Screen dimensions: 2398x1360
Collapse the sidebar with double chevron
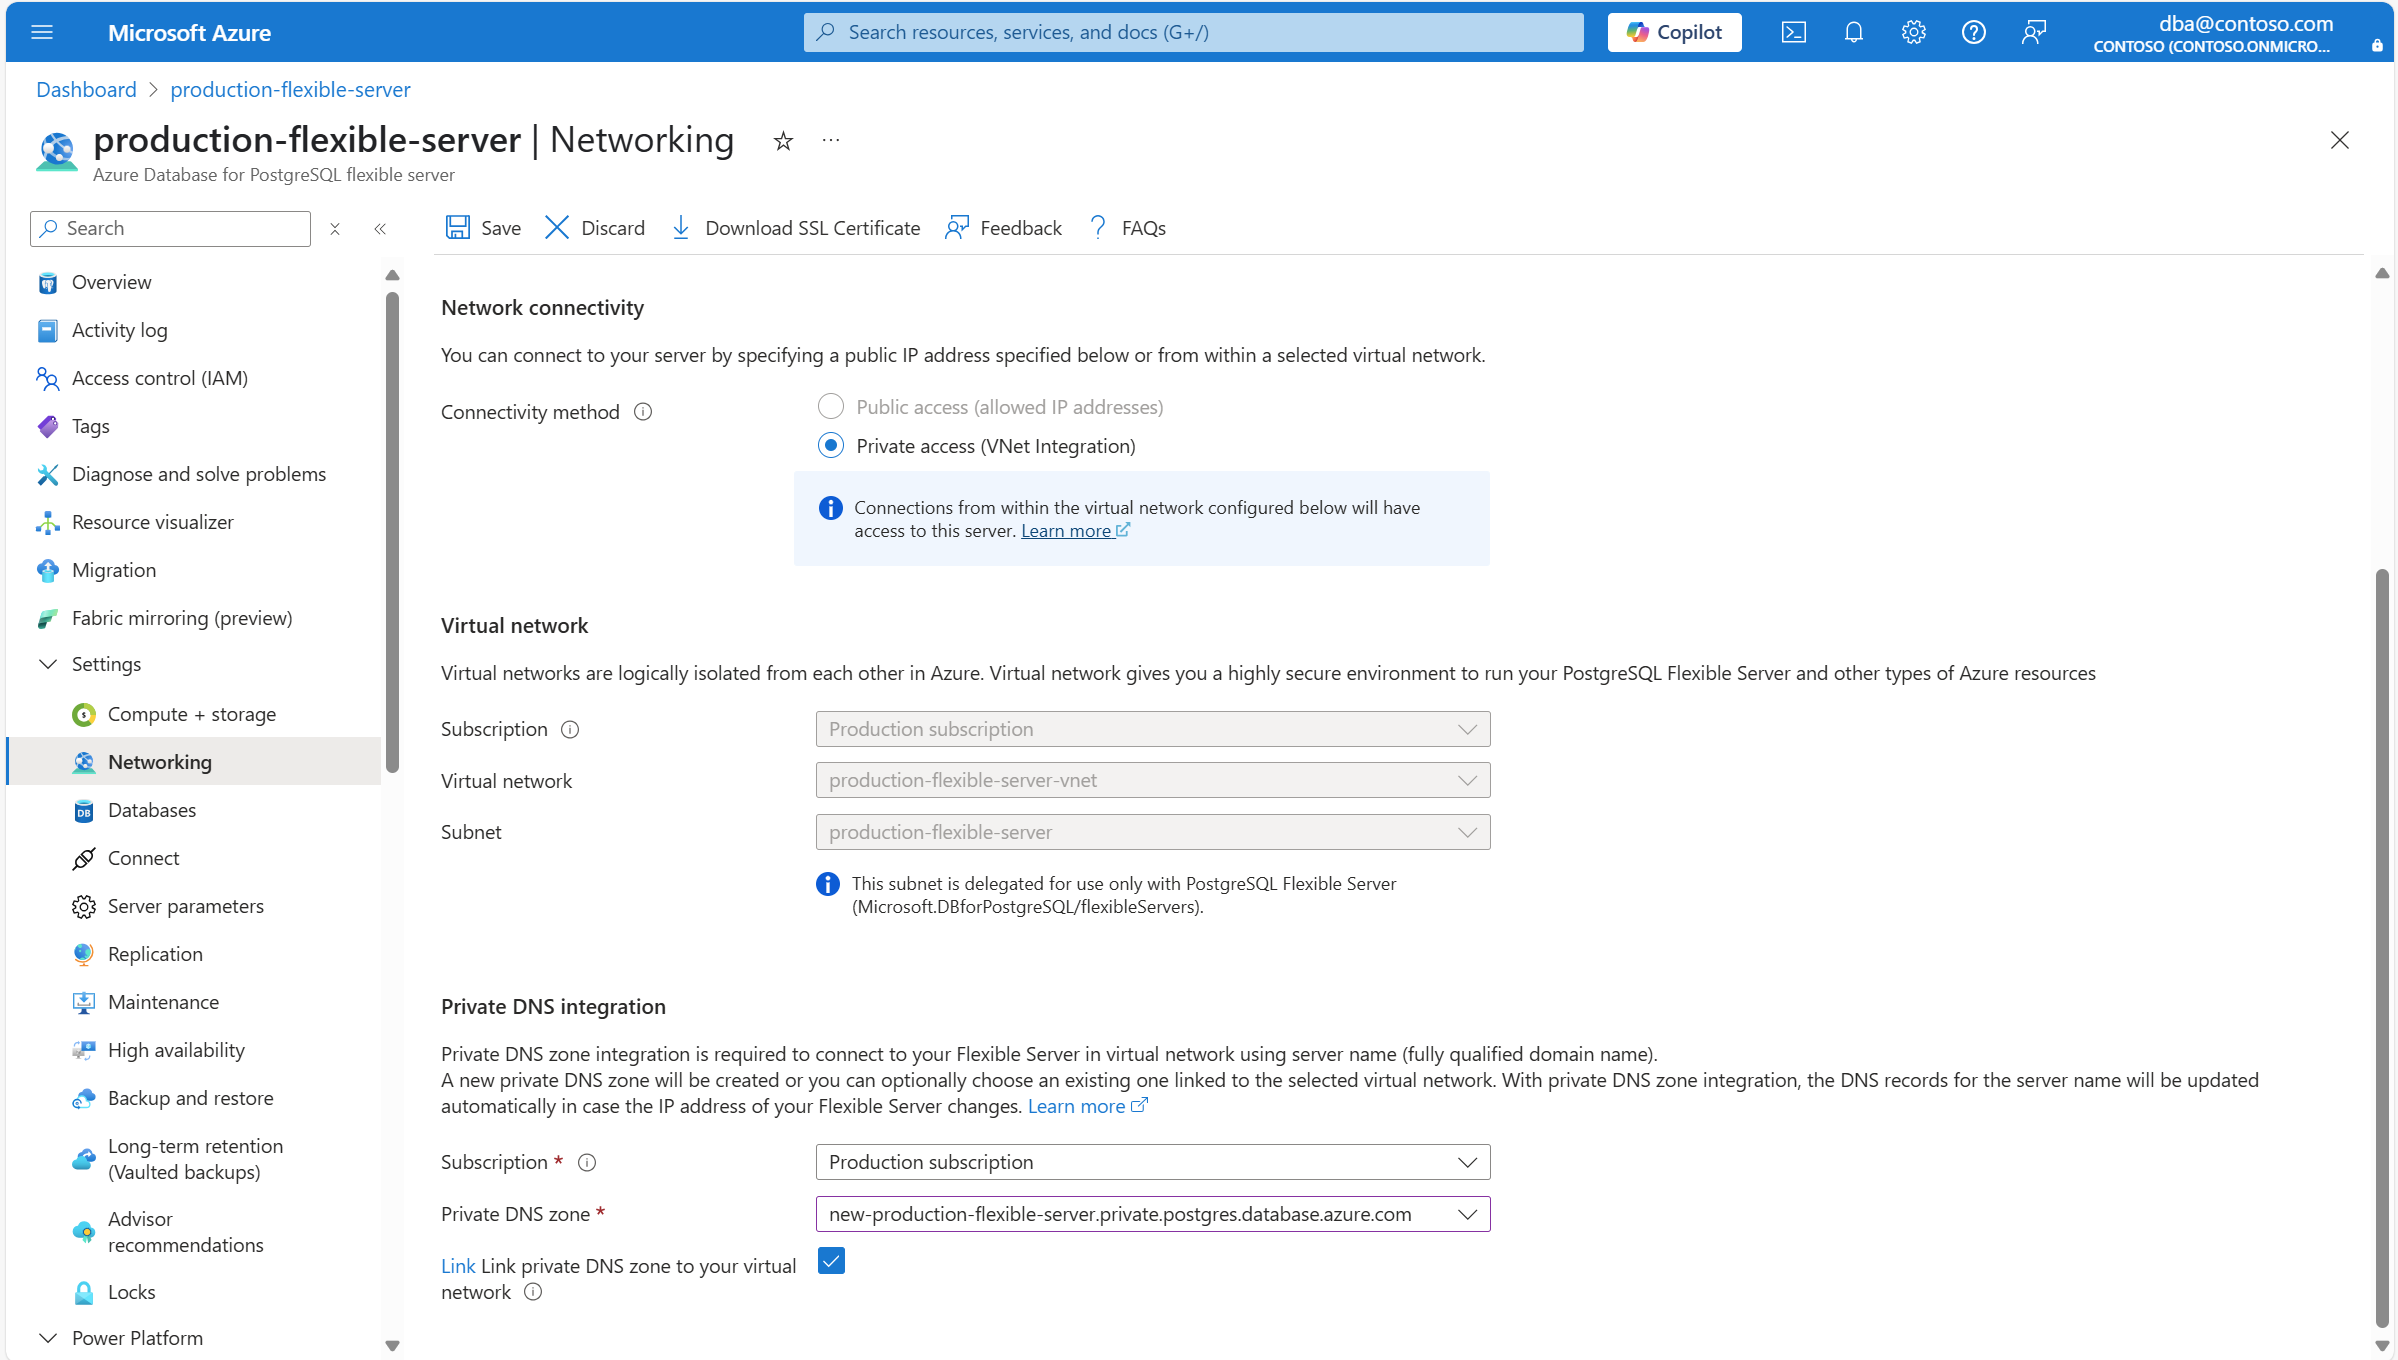point(380,229)
